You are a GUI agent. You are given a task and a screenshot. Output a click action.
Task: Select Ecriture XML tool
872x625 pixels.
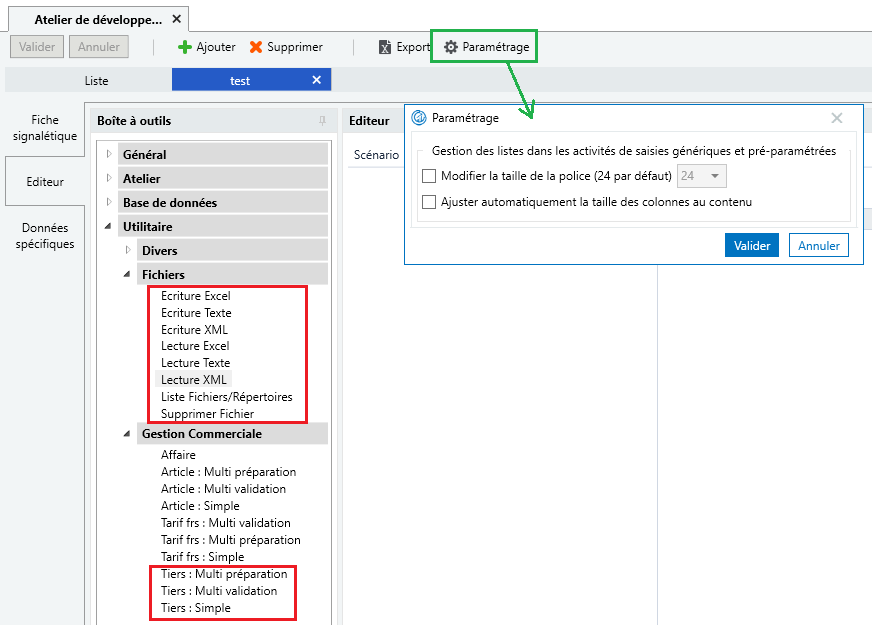[195, 329]
